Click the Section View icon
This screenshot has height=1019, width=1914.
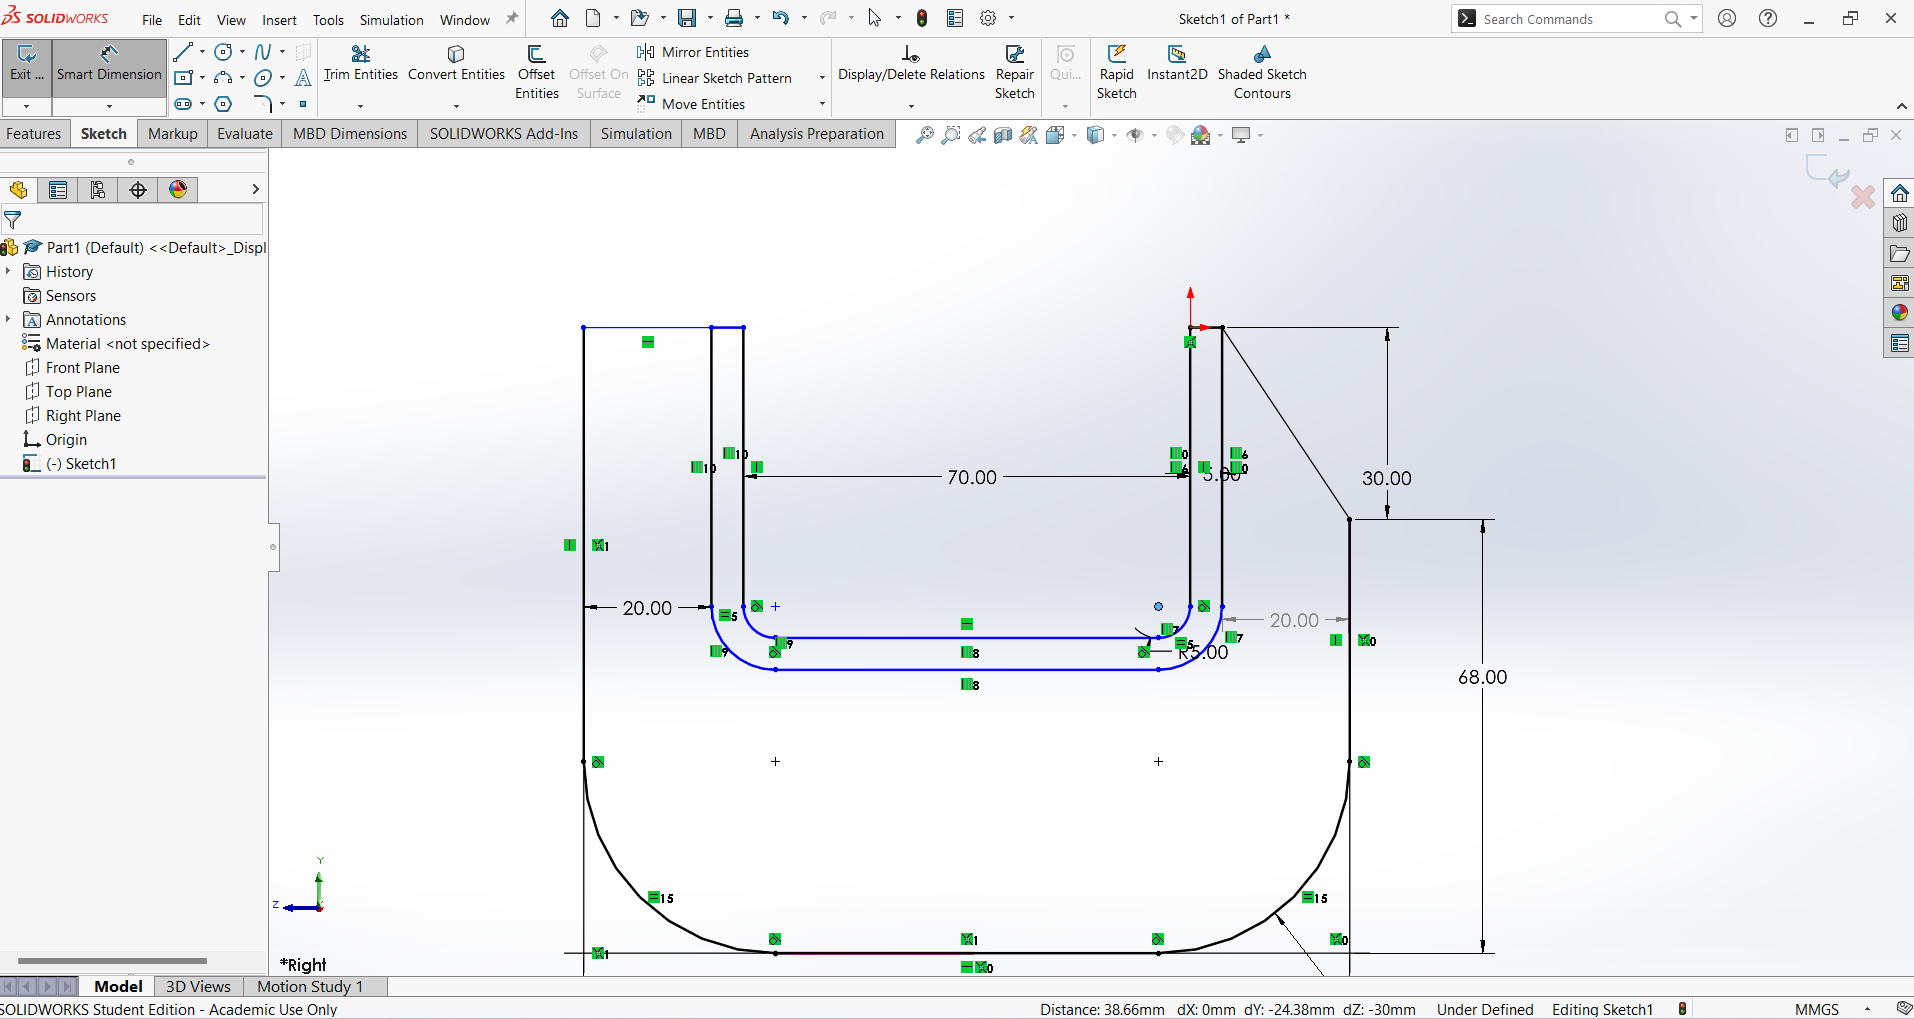tap(1003, 135)
